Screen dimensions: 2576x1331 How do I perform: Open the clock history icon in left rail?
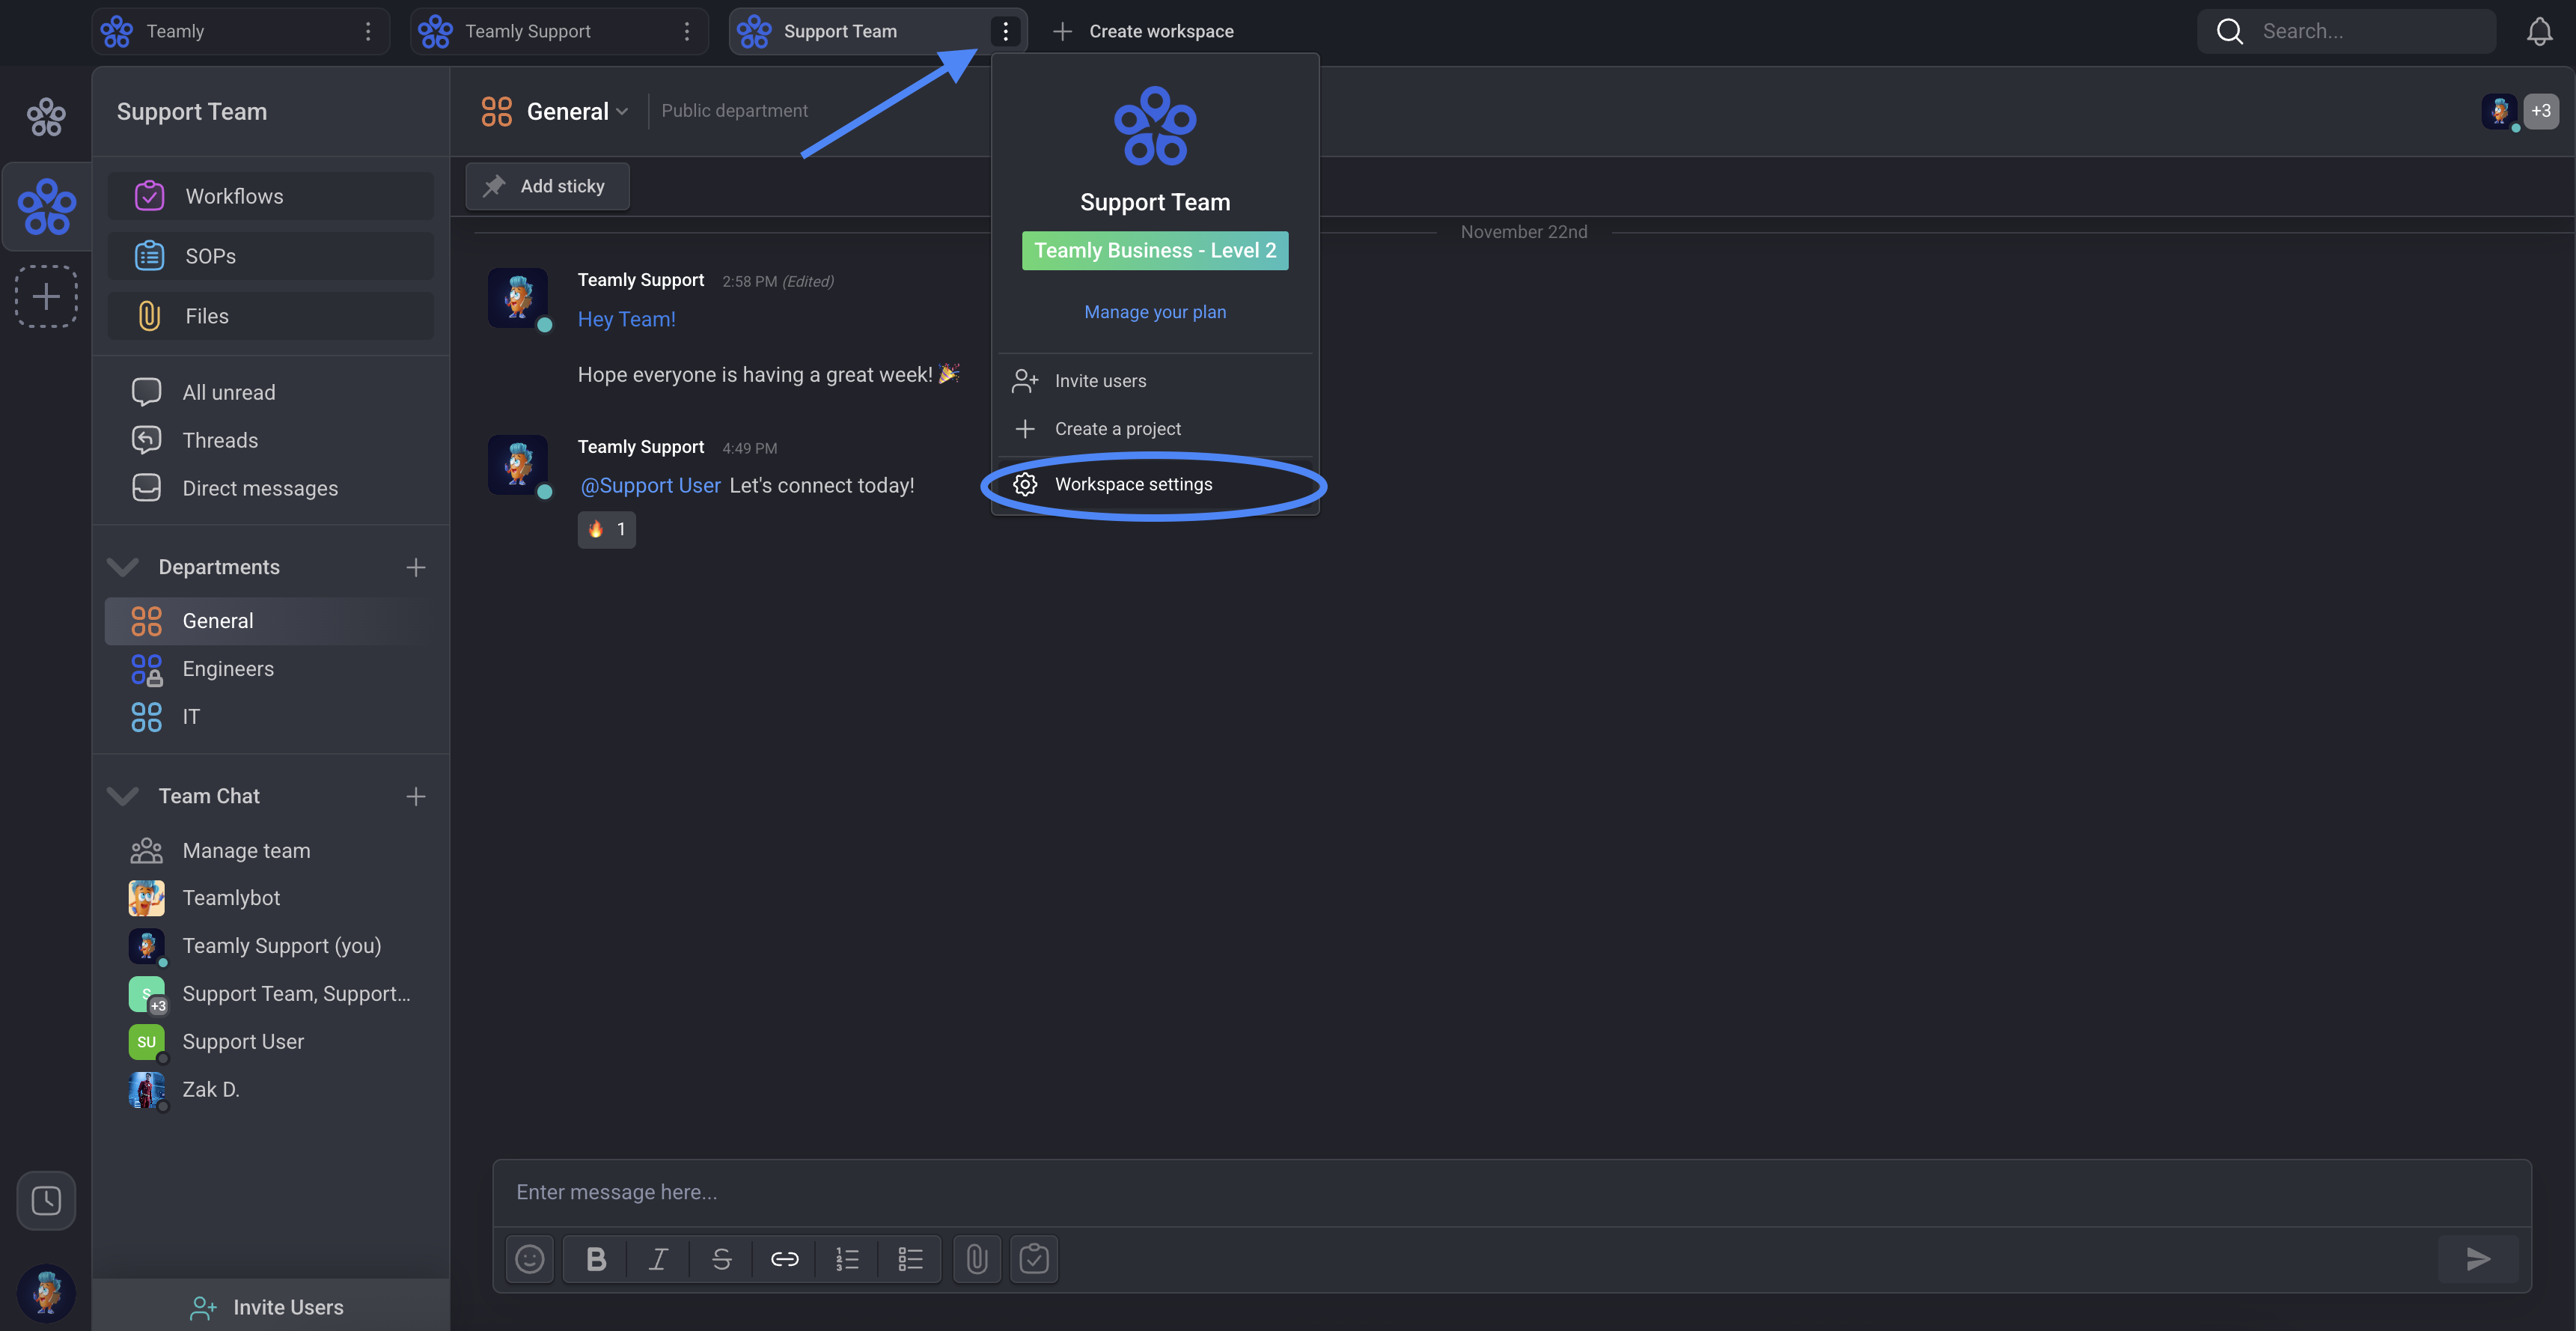(46, 1200)
